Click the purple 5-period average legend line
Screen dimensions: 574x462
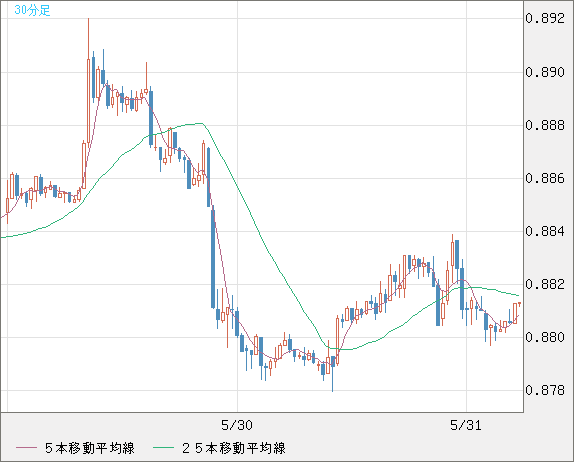[x=26, y=448]
